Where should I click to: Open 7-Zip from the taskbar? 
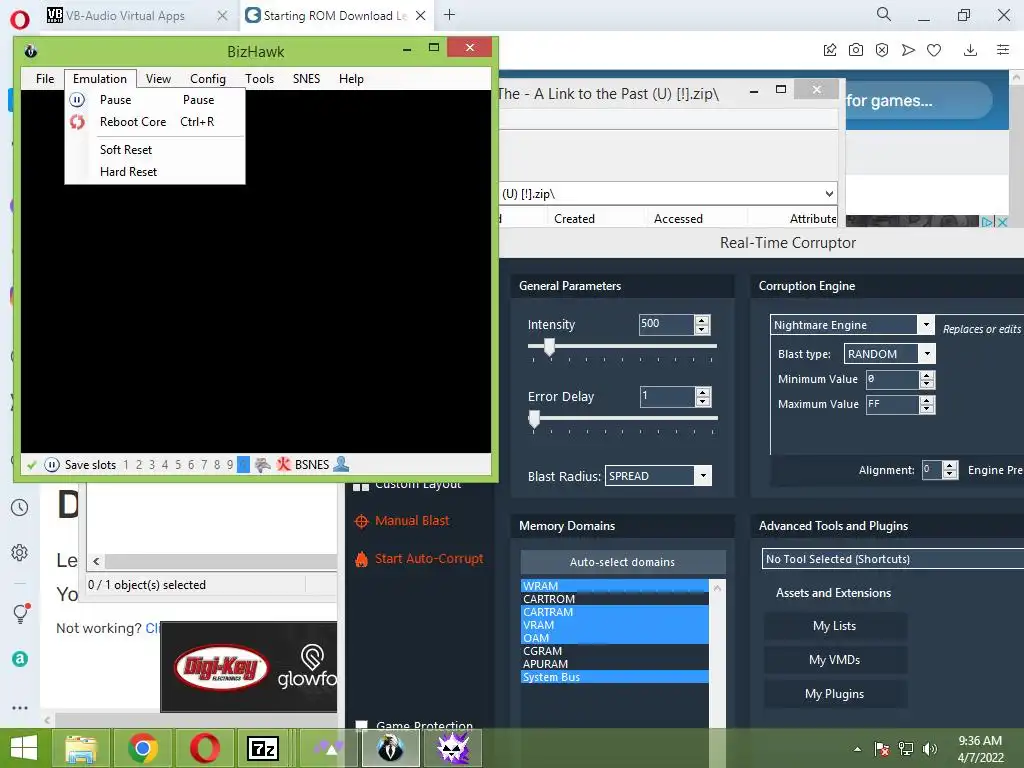(x=263, y=748)
